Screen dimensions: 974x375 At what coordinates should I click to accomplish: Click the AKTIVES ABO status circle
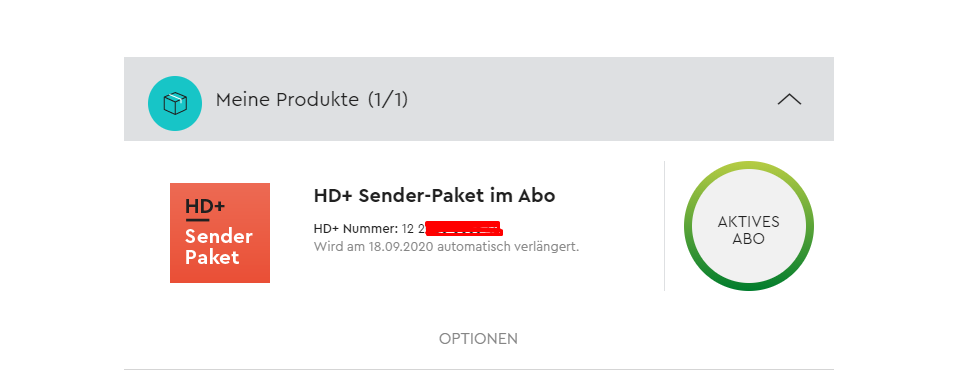pos(749,226)
